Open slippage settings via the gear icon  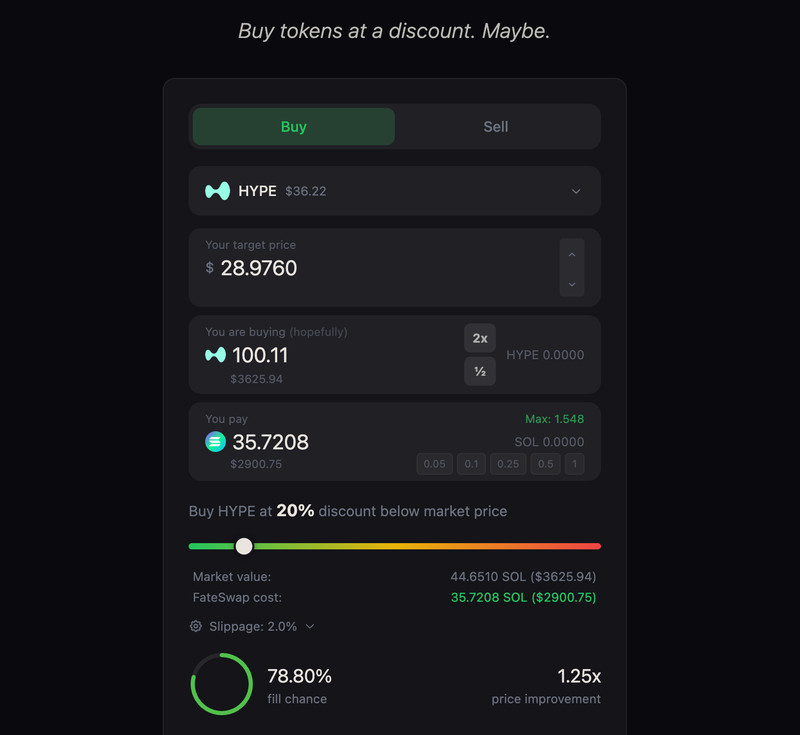click(x=194, y=626)
